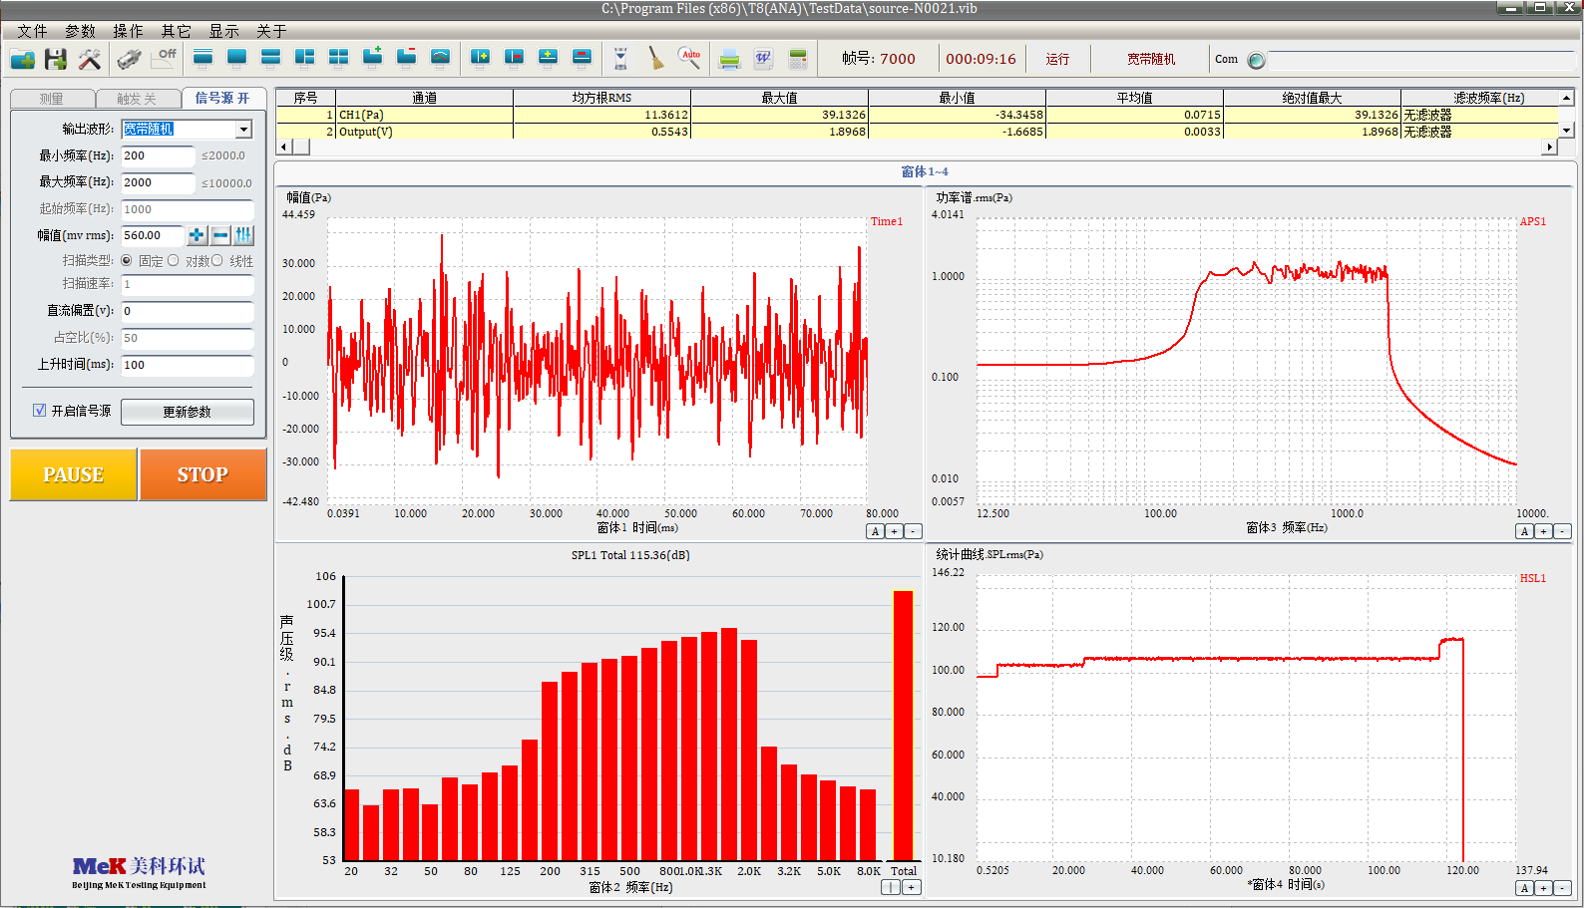
Task: Click the printer icon in toolbar
Action: coord(730,59)
